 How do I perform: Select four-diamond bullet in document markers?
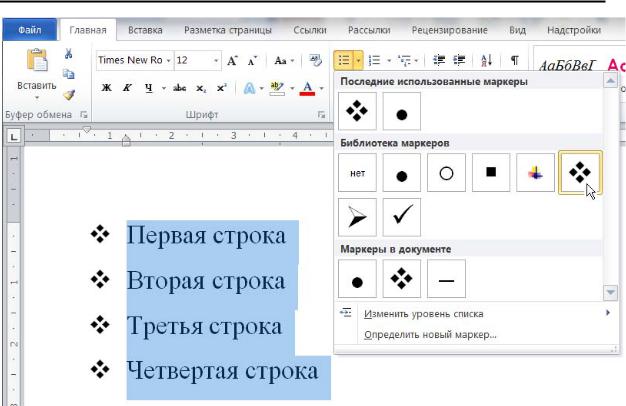(402, 279)
